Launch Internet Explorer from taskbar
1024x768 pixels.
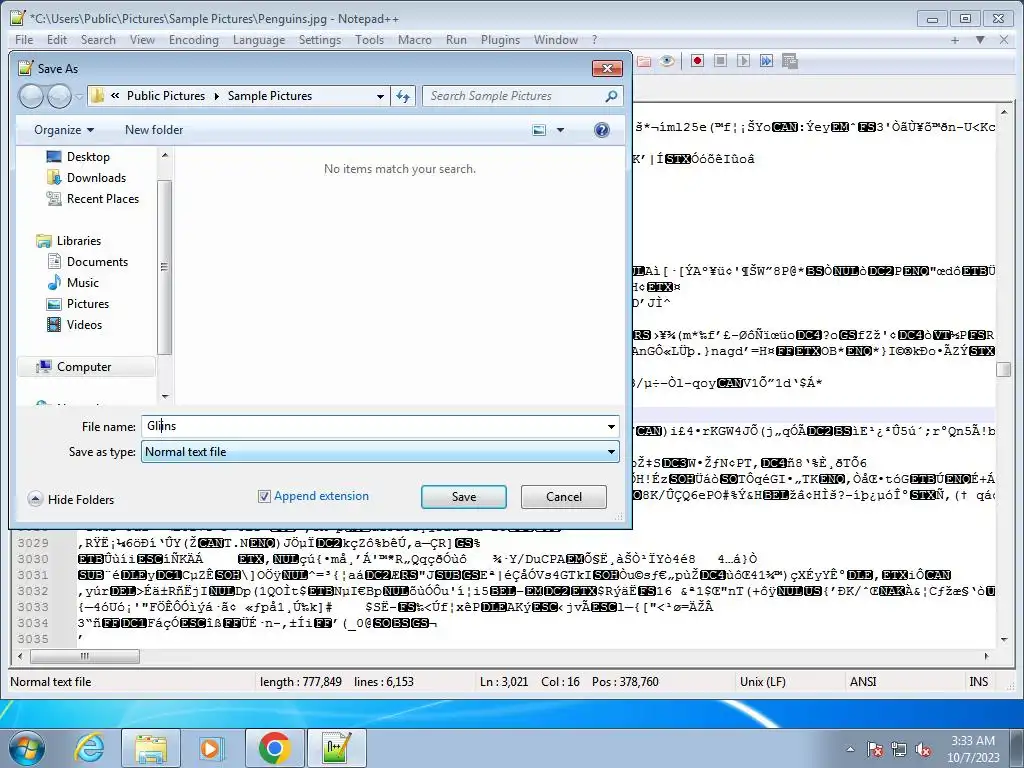pyautogui.click(x=89, y=748)
